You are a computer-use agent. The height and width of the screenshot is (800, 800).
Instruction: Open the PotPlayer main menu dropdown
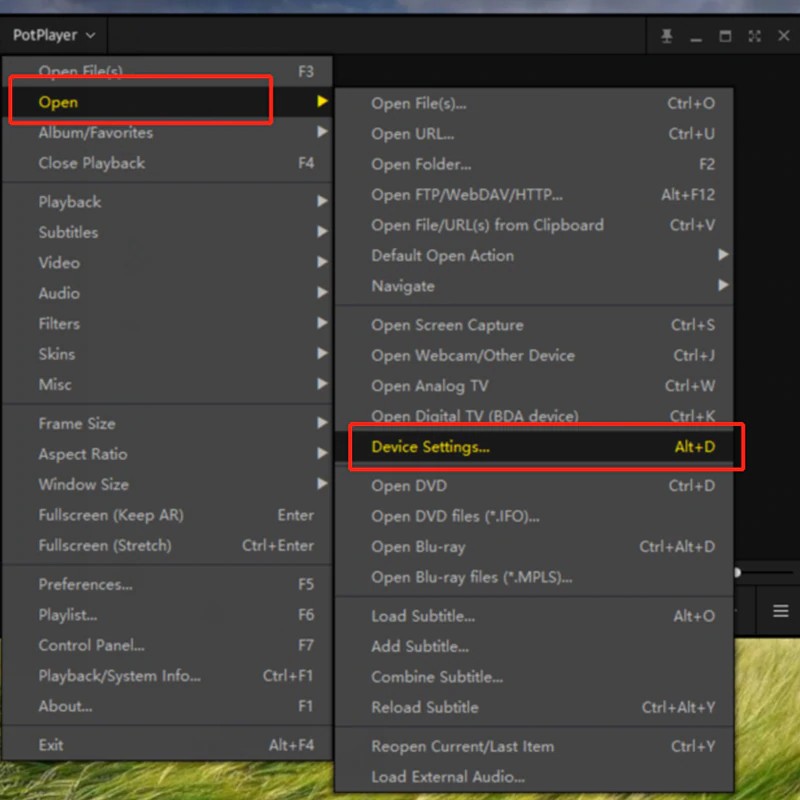click(x=54, y=35)
